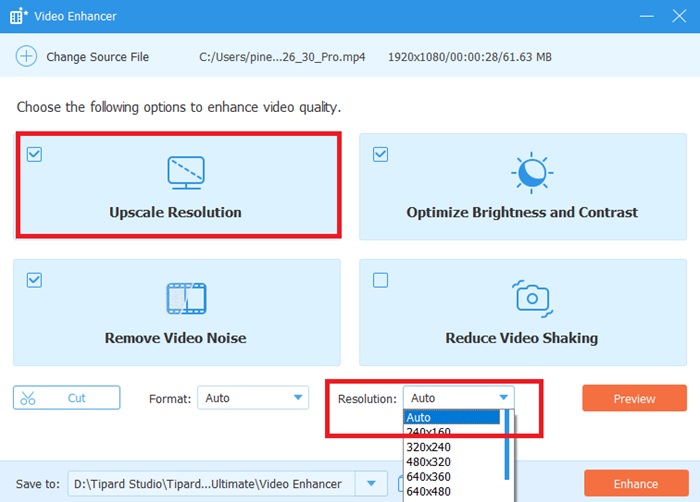Start enhancement with Enhance button
The height and width of the screenshot is (502, 700).
click(635, 484)
